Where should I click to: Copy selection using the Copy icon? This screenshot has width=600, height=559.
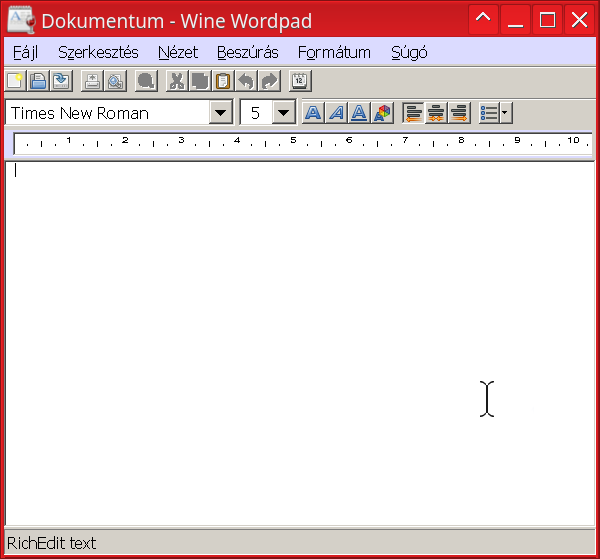click(x=200, y=81)
